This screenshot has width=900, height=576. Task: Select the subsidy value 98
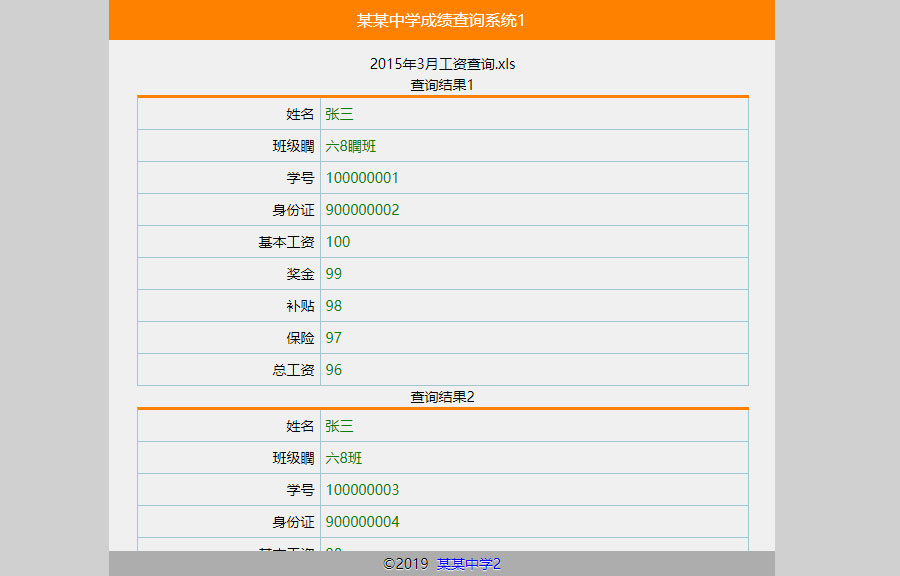[334, 306]
